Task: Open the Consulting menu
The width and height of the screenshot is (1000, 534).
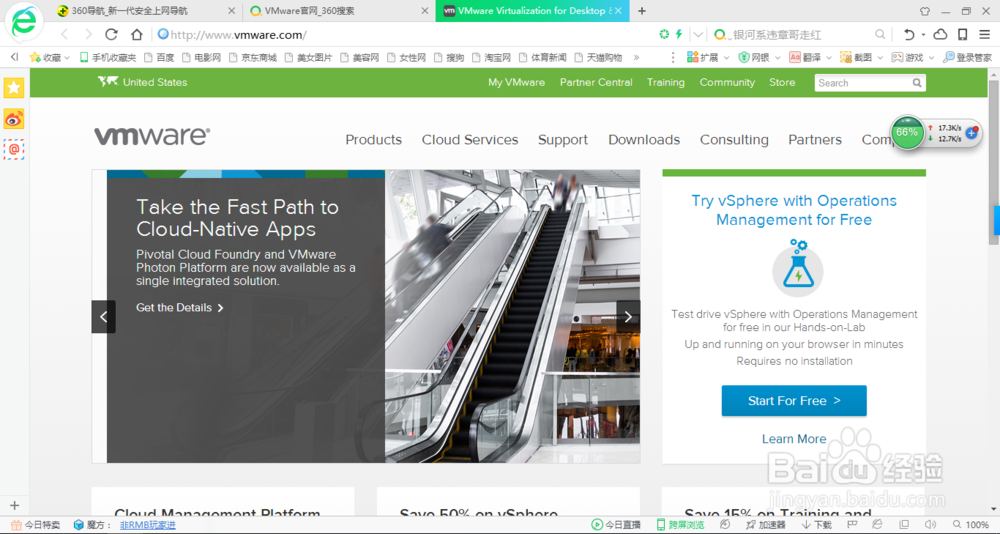Action: coord(734,140)
